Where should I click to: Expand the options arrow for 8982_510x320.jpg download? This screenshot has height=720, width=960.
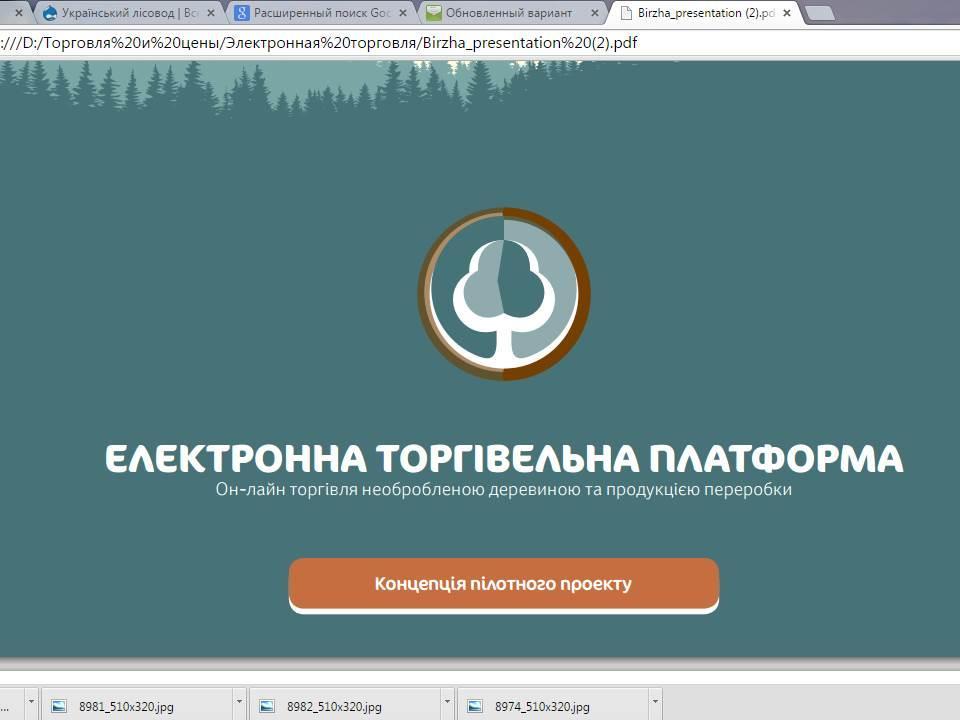coord(447,703)
